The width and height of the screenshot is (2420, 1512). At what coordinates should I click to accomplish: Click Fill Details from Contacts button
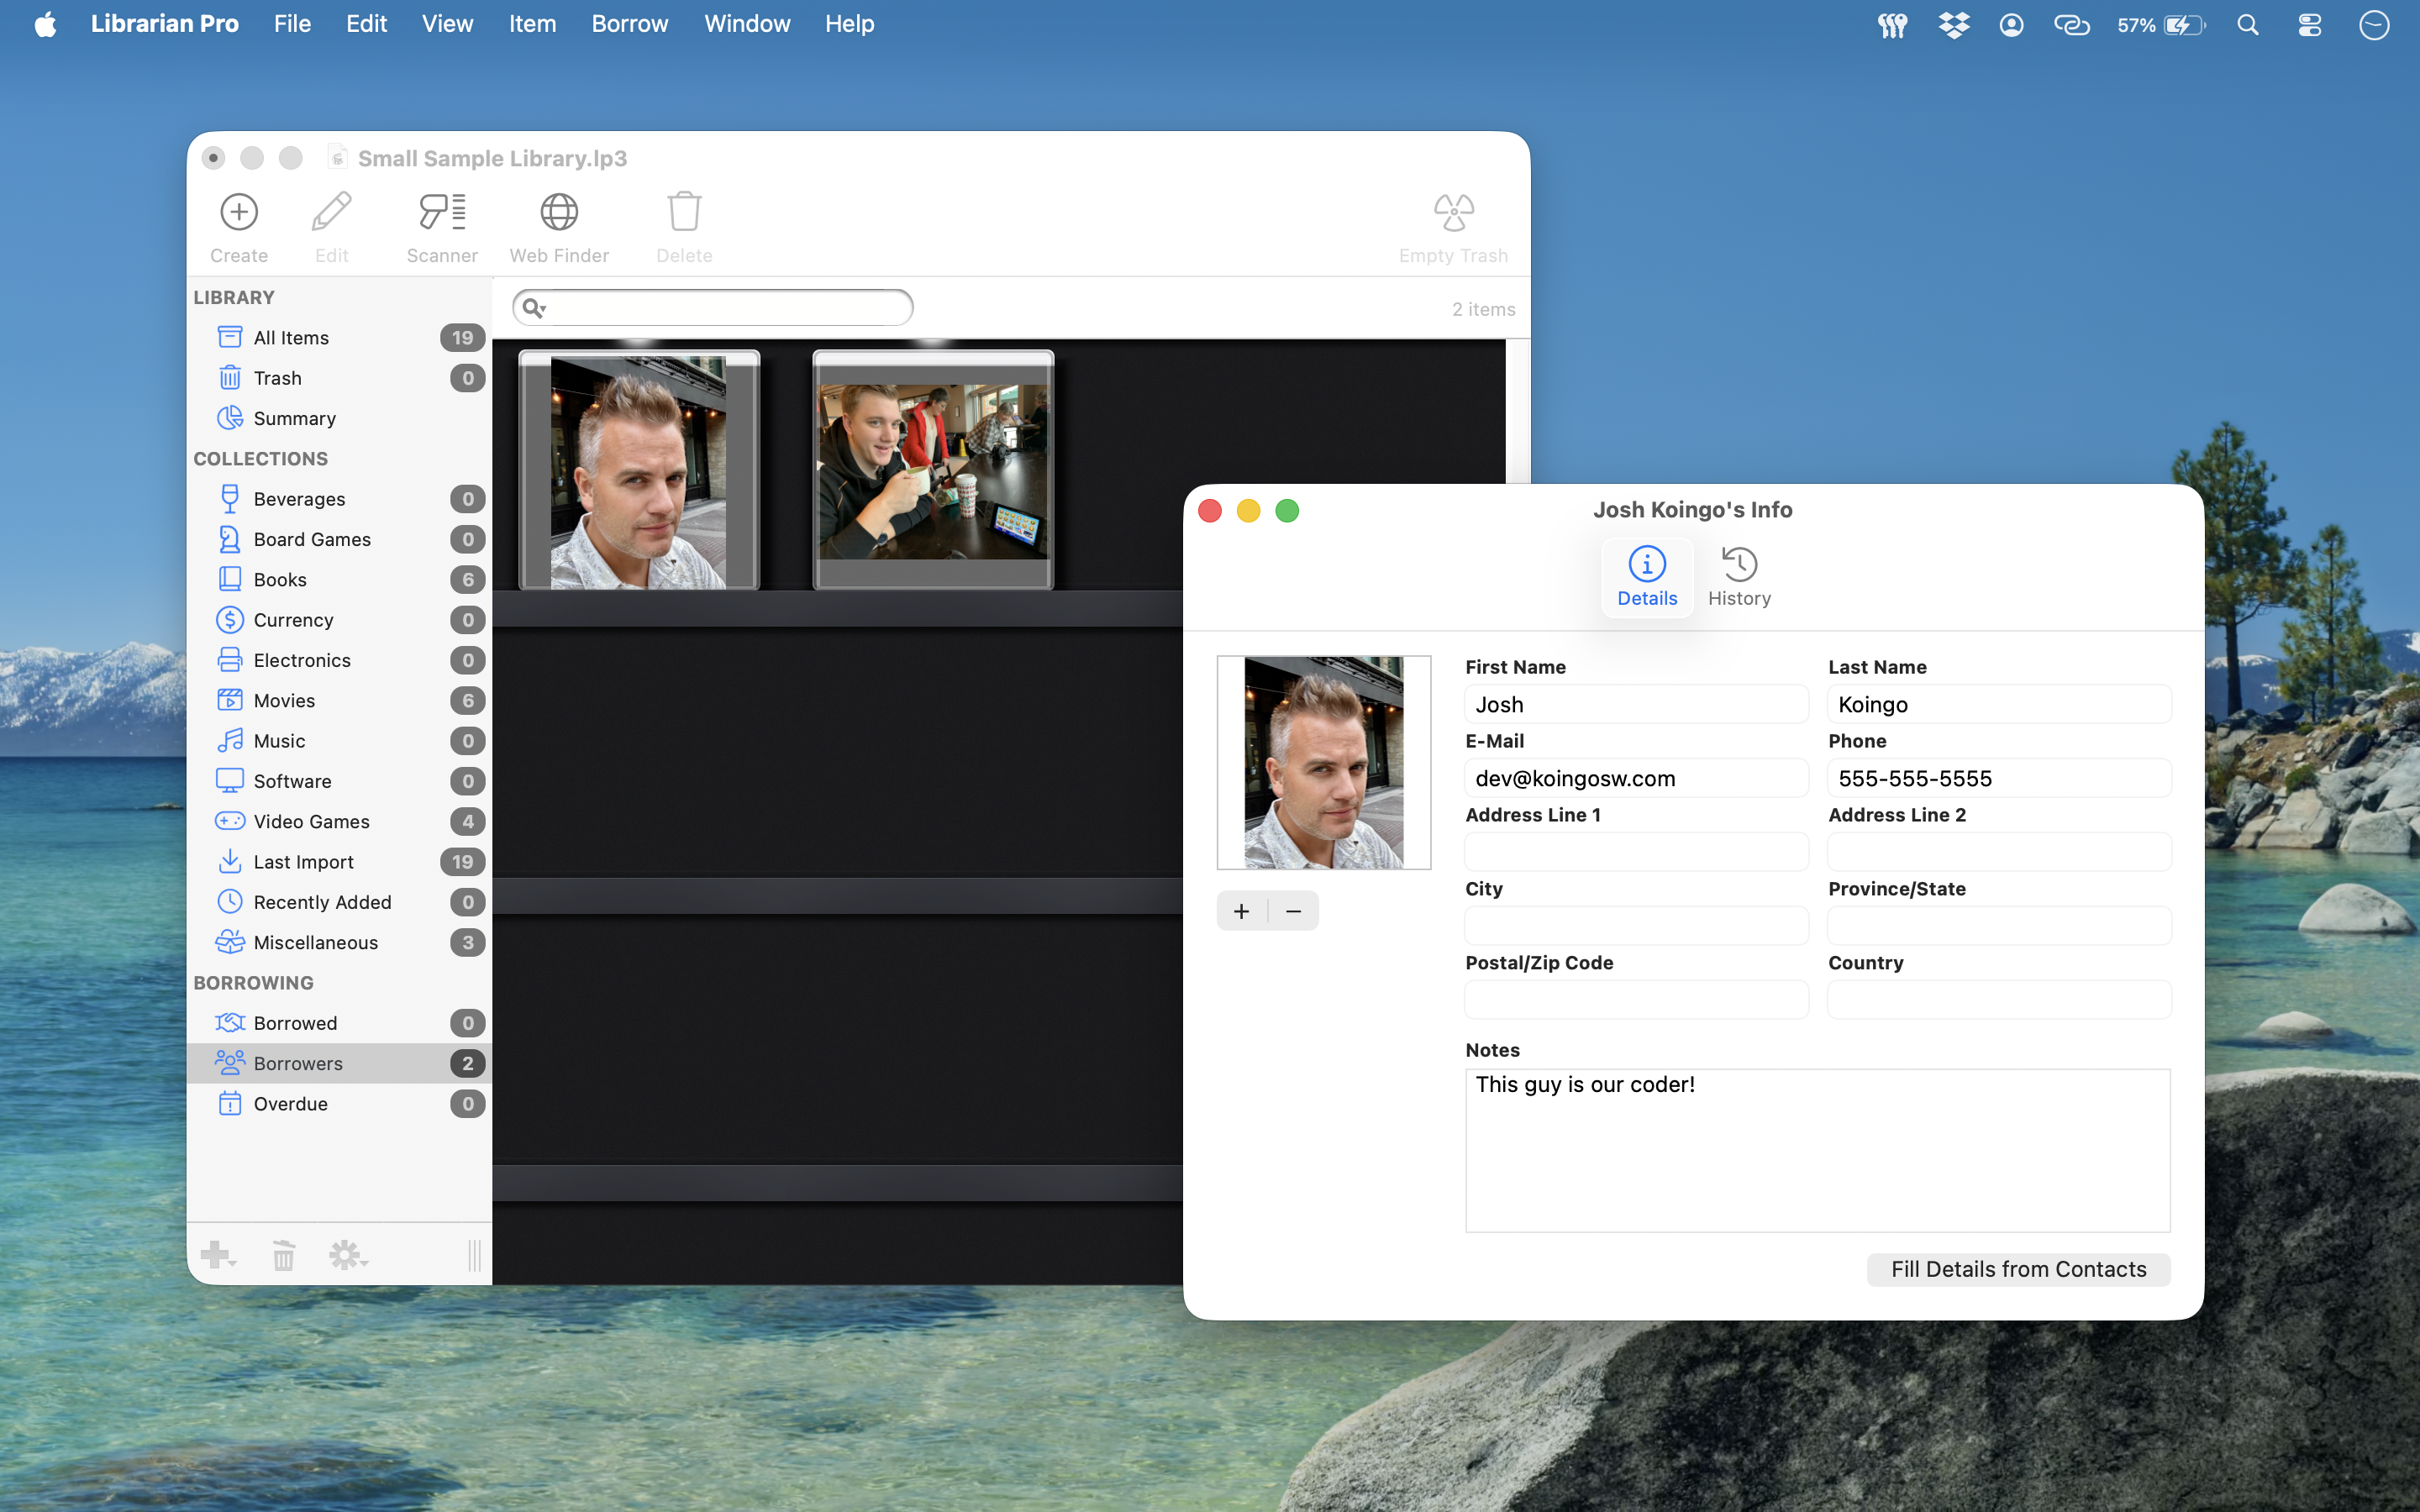pyautogui.click(x=2017, y=1269)
